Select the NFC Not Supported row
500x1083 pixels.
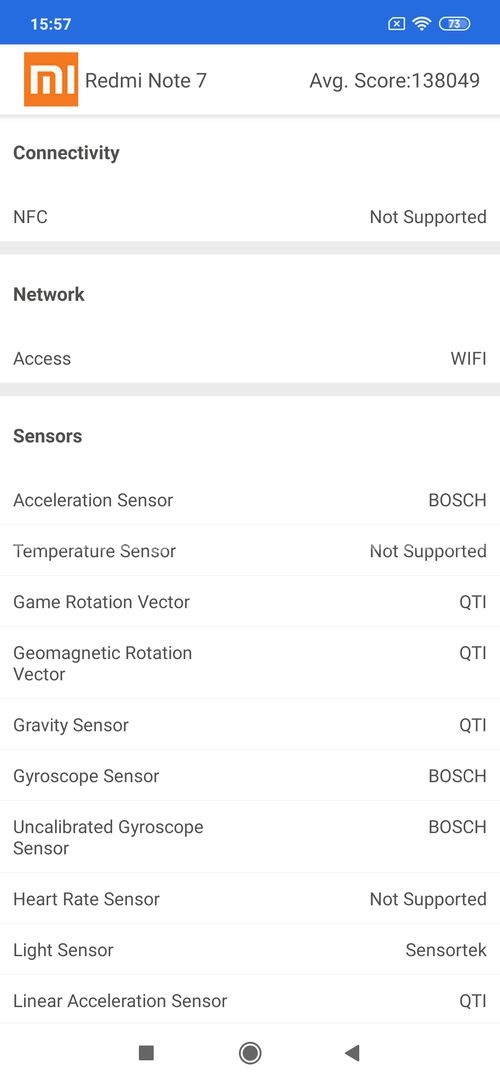[250, 217]
